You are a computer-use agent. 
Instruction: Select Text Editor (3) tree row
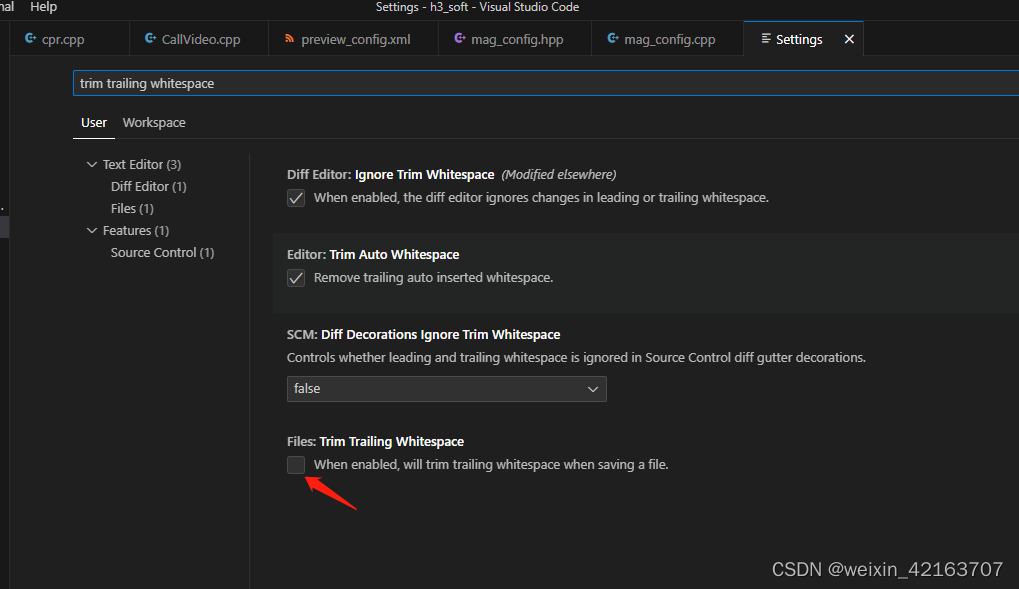coord(142,164)
